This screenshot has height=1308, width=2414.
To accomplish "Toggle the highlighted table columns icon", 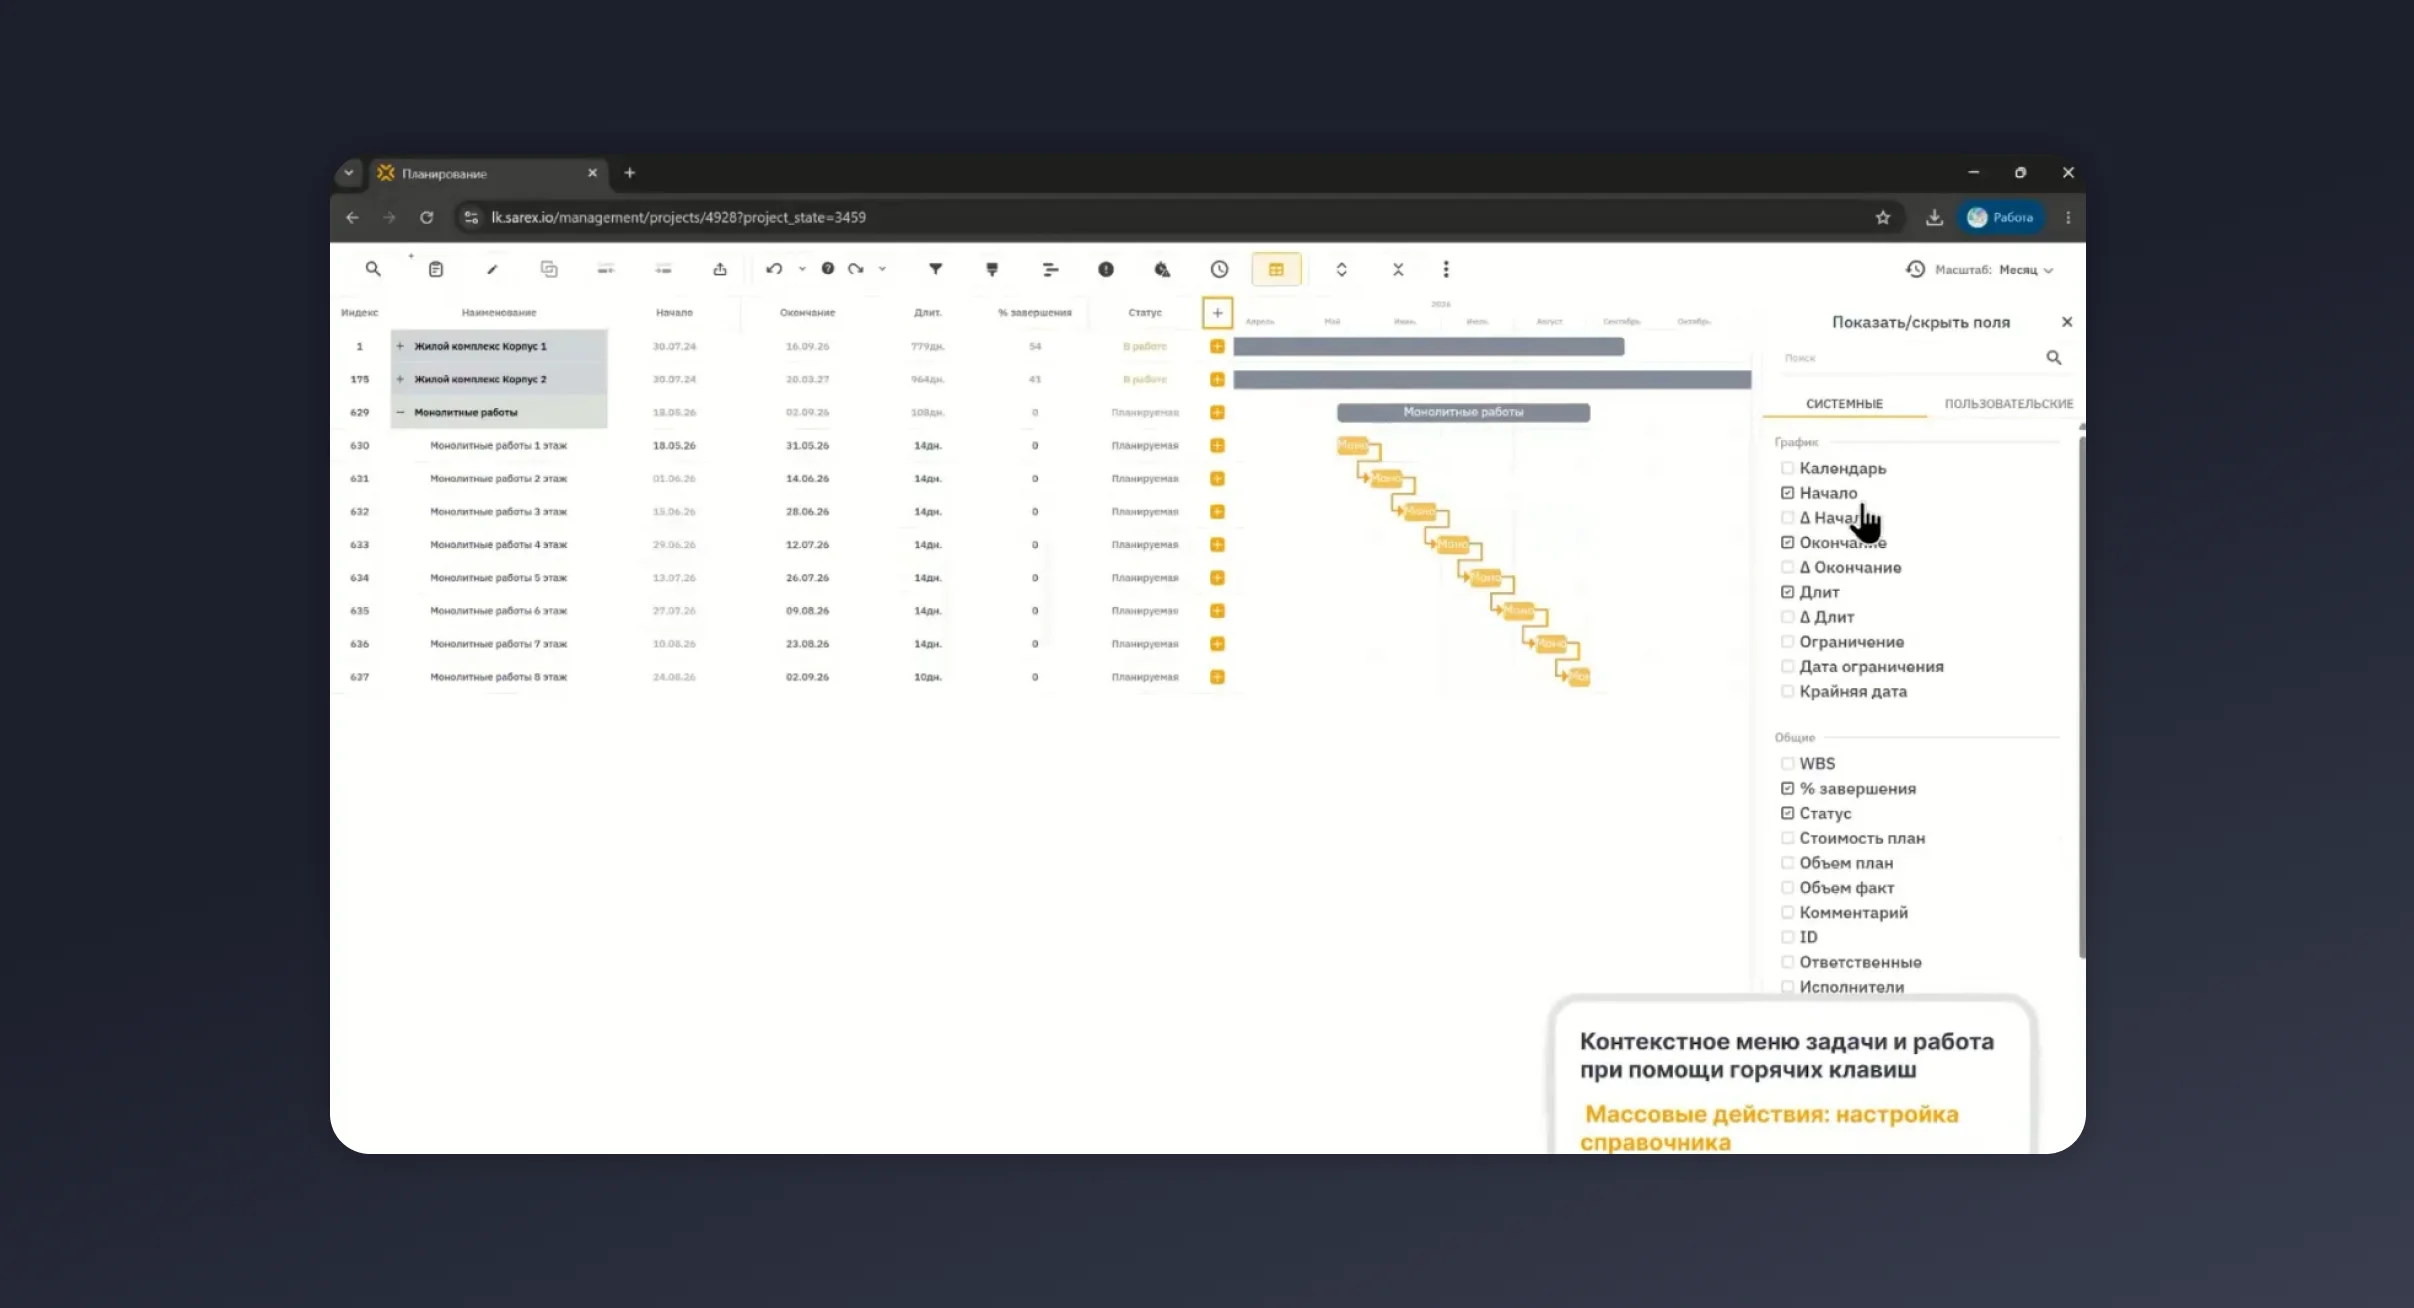I will [x=1276, y=269].
